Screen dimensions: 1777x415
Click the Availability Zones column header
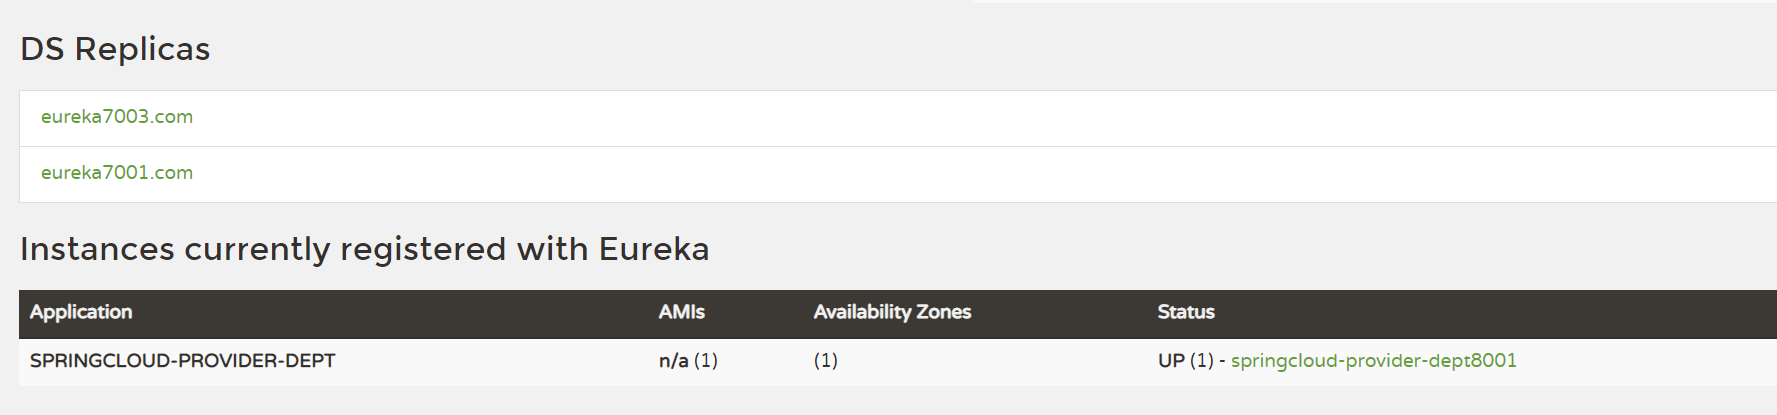point(892,312)
